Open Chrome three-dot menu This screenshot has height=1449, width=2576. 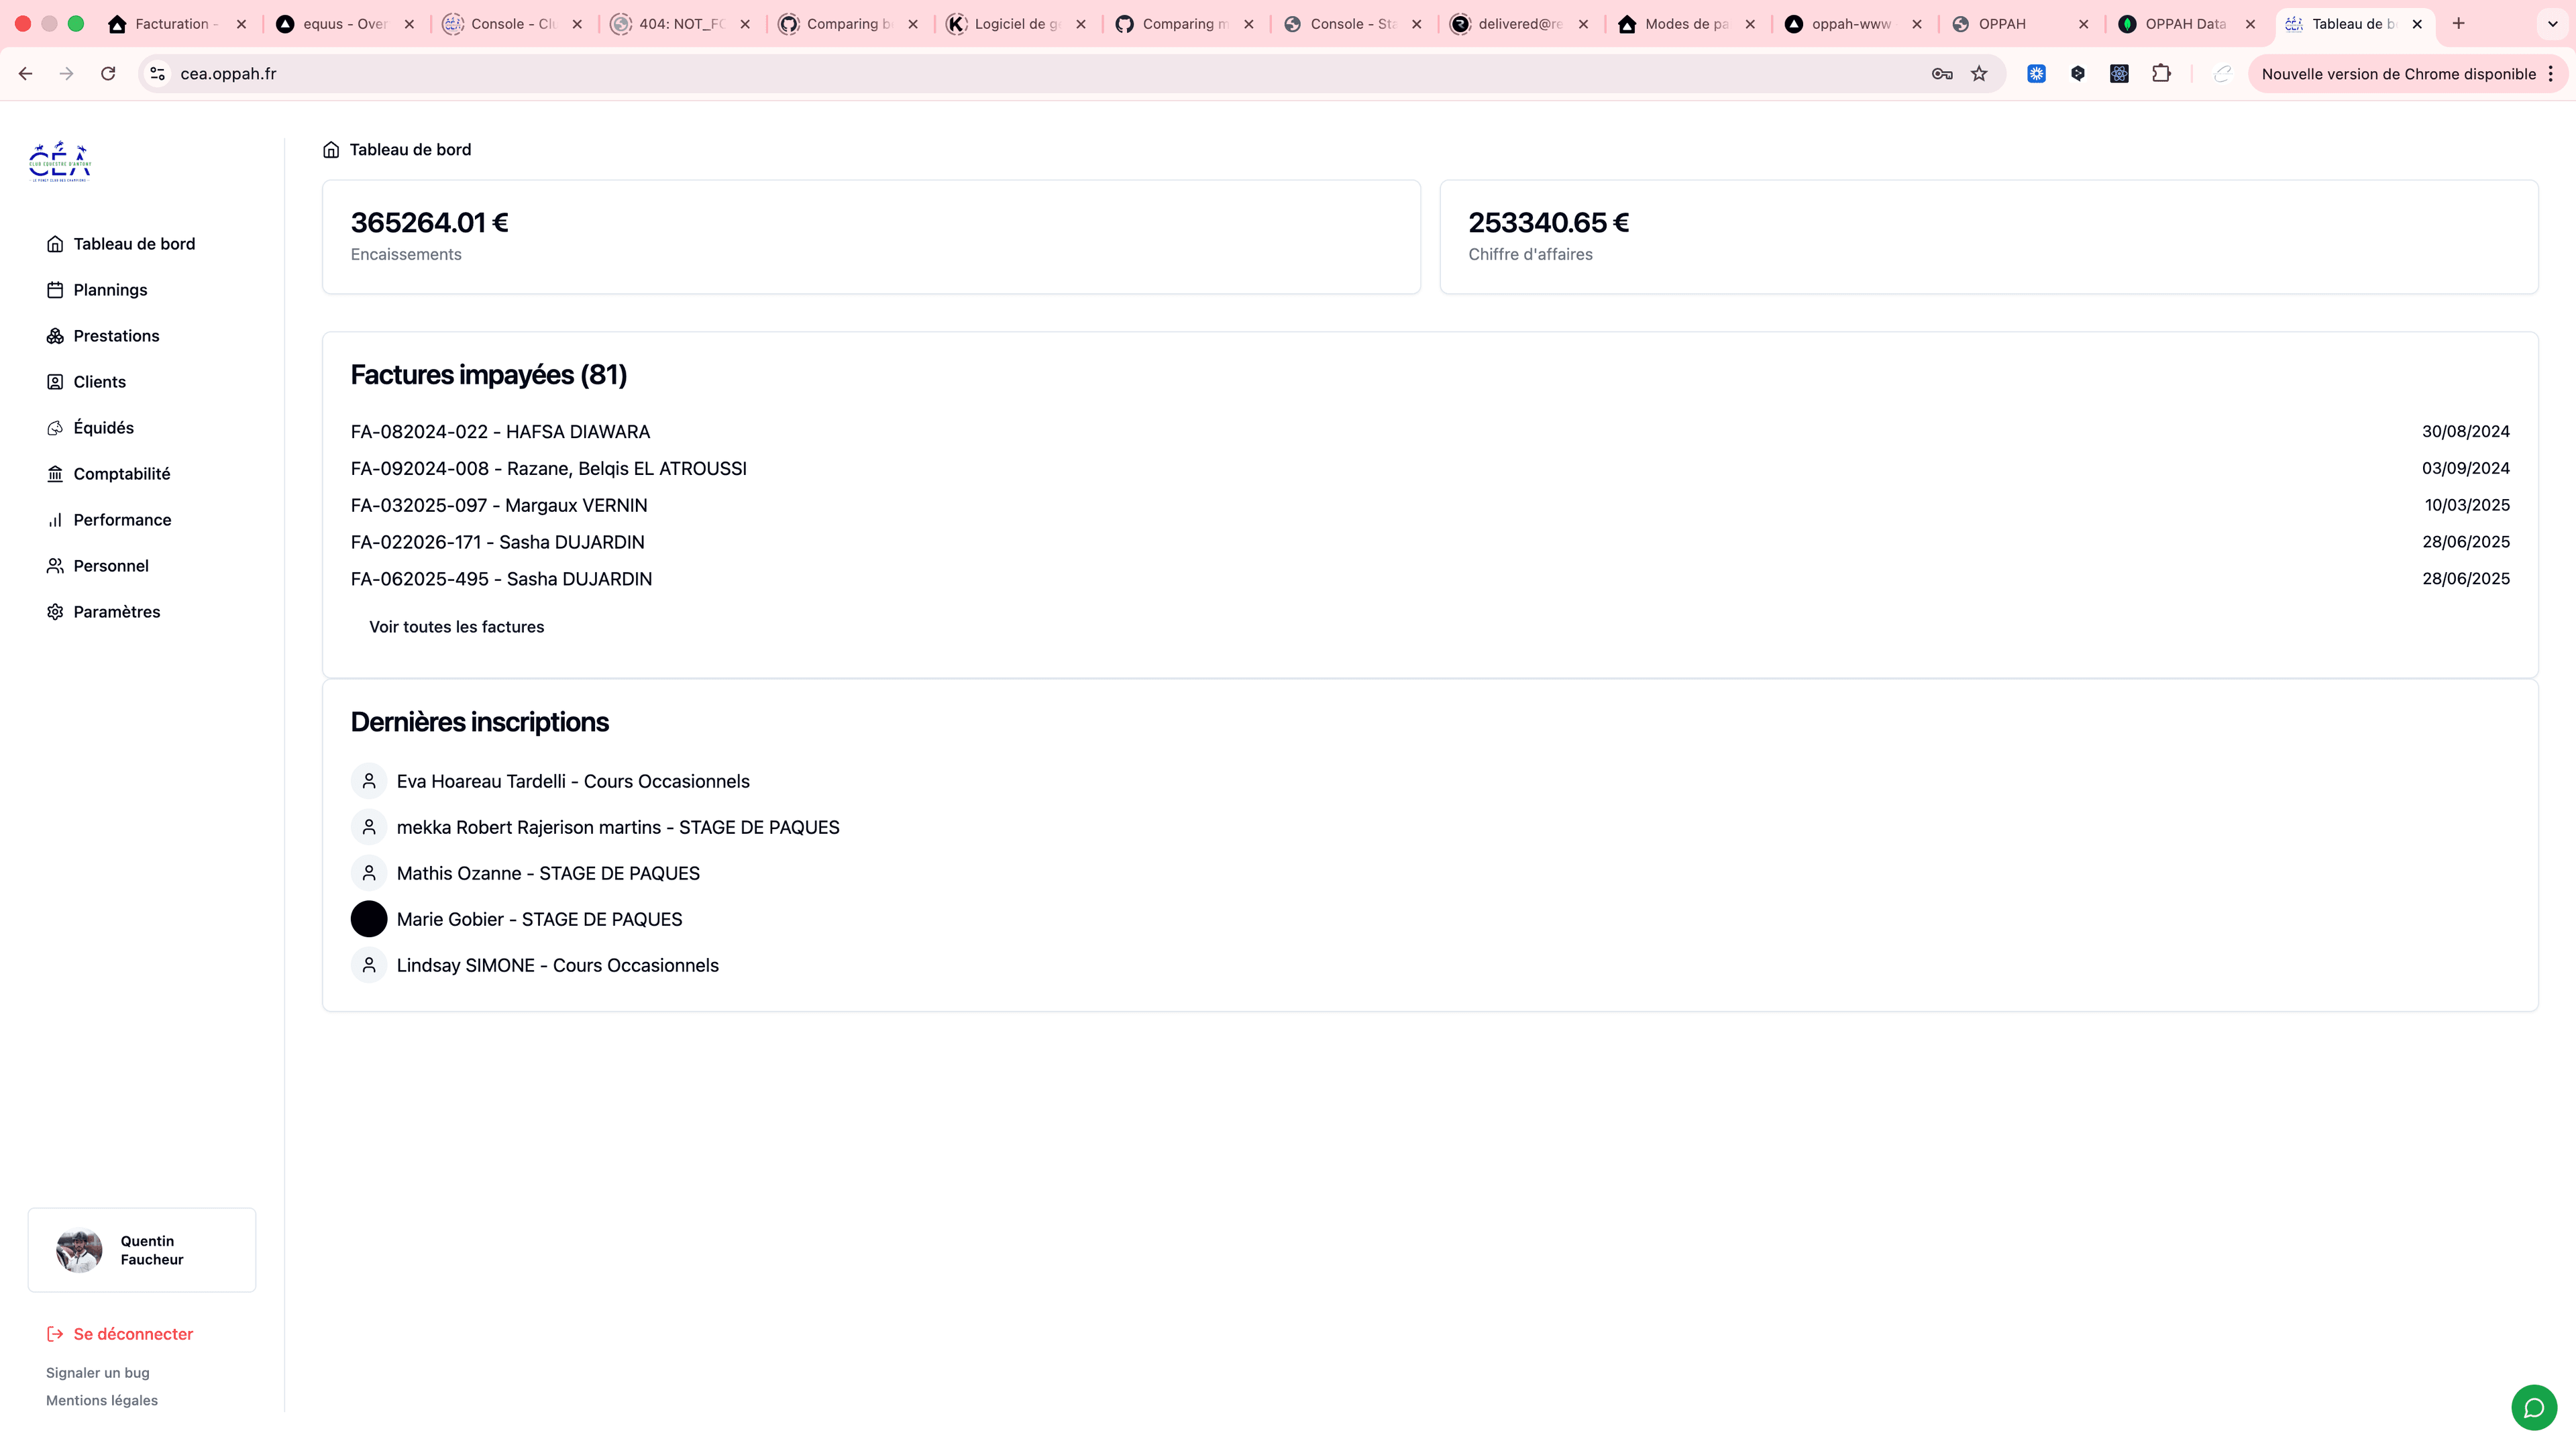pos(2551,74)
